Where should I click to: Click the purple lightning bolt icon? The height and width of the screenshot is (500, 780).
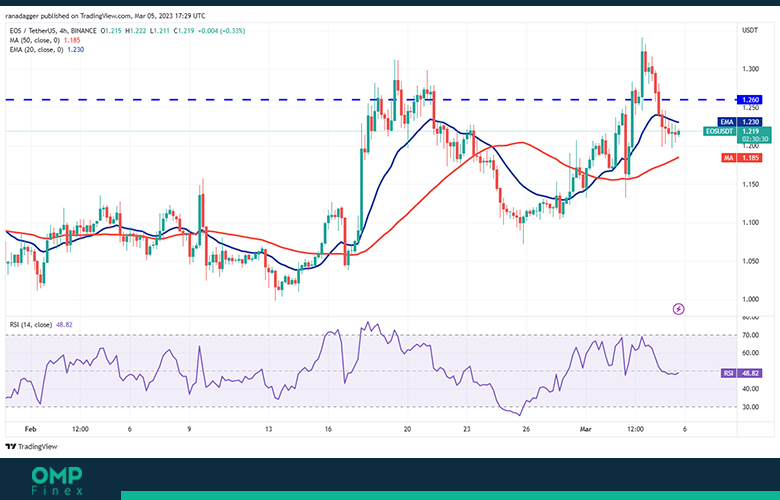pyautogui.click(x=679, y=309)
